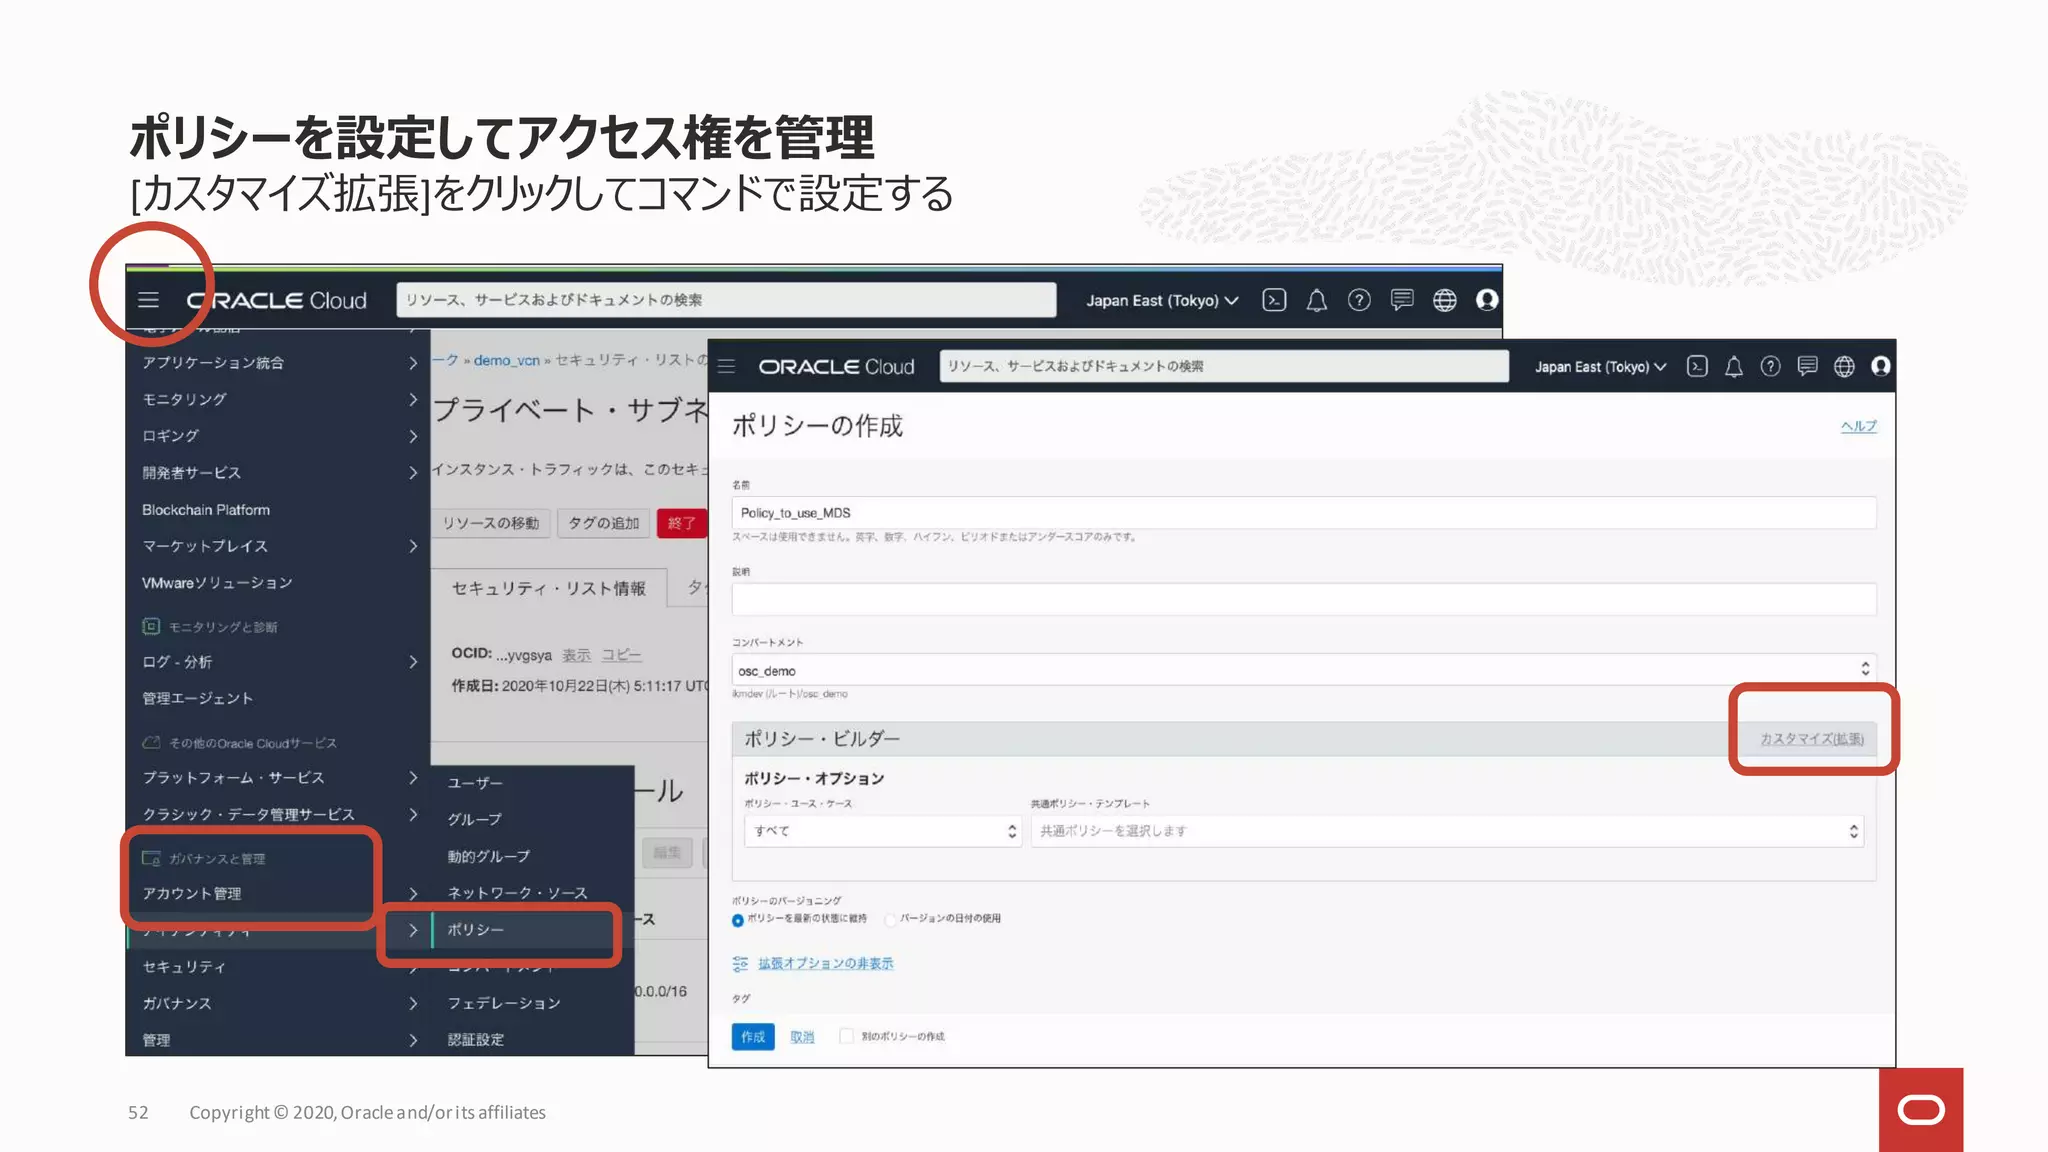Open Japan East (Tokyo) region dropdown in back window
This screenshot has height=1152, width=2048.
pyautogui.click(x=1162, y=300)
